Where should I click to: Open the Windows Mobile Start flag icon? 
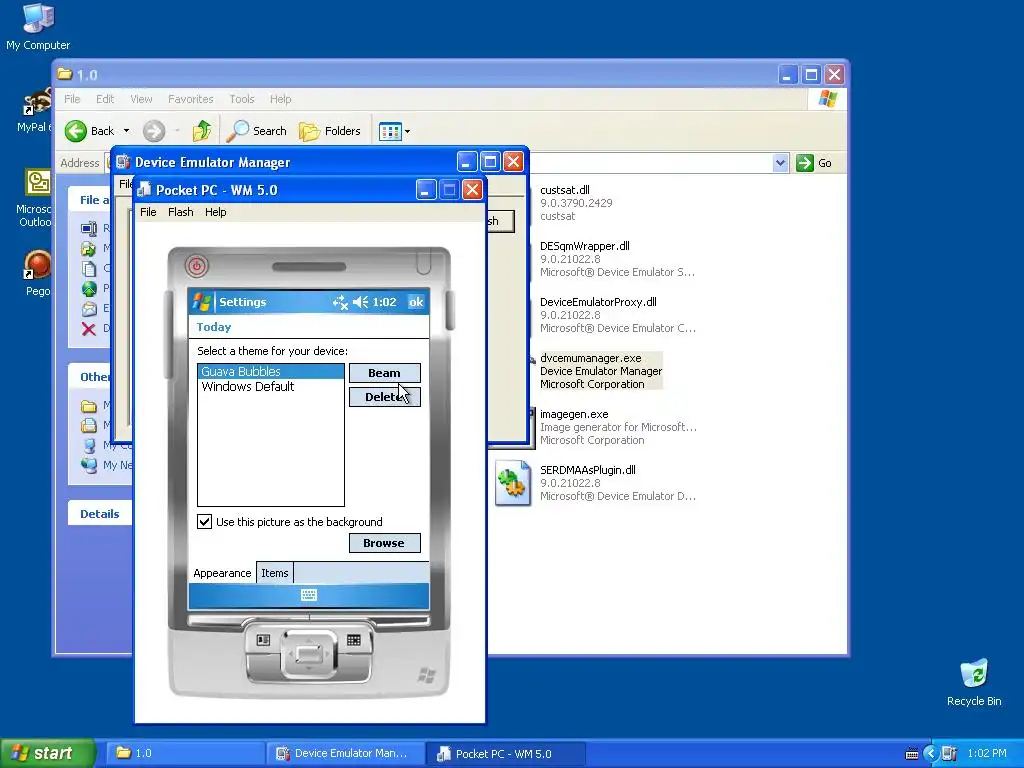[202, 302]
